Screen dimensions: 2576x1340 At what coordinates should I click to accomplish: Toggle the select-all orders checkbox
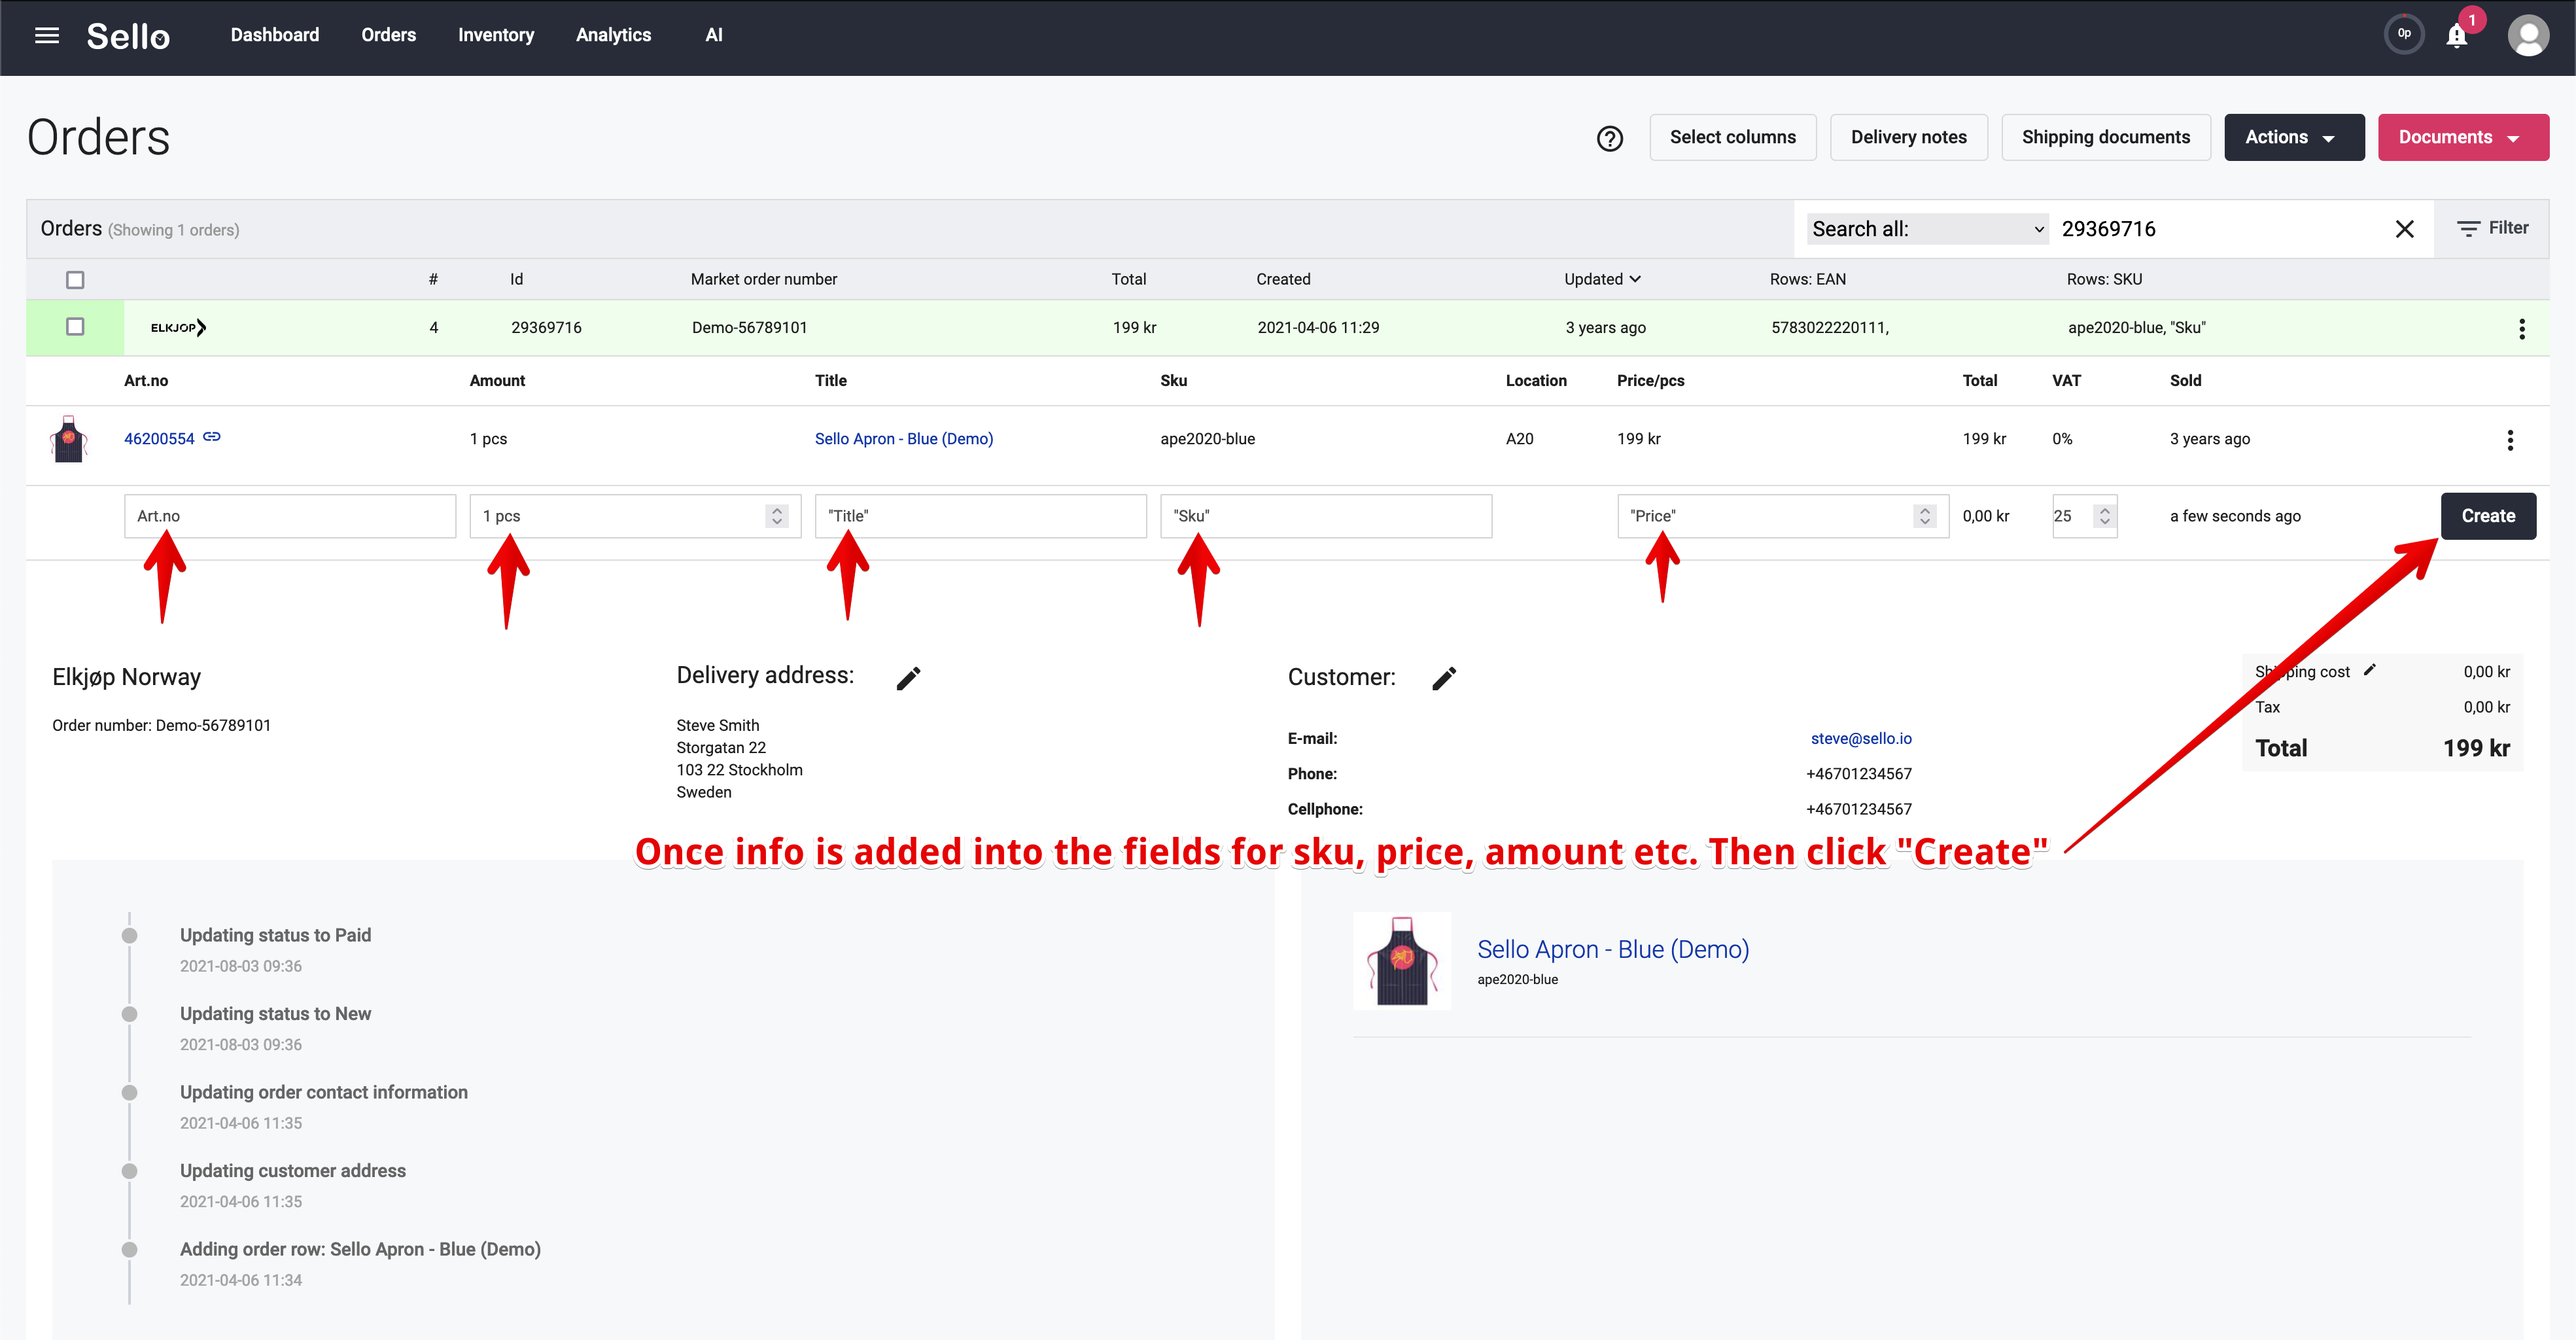(75, 280)
